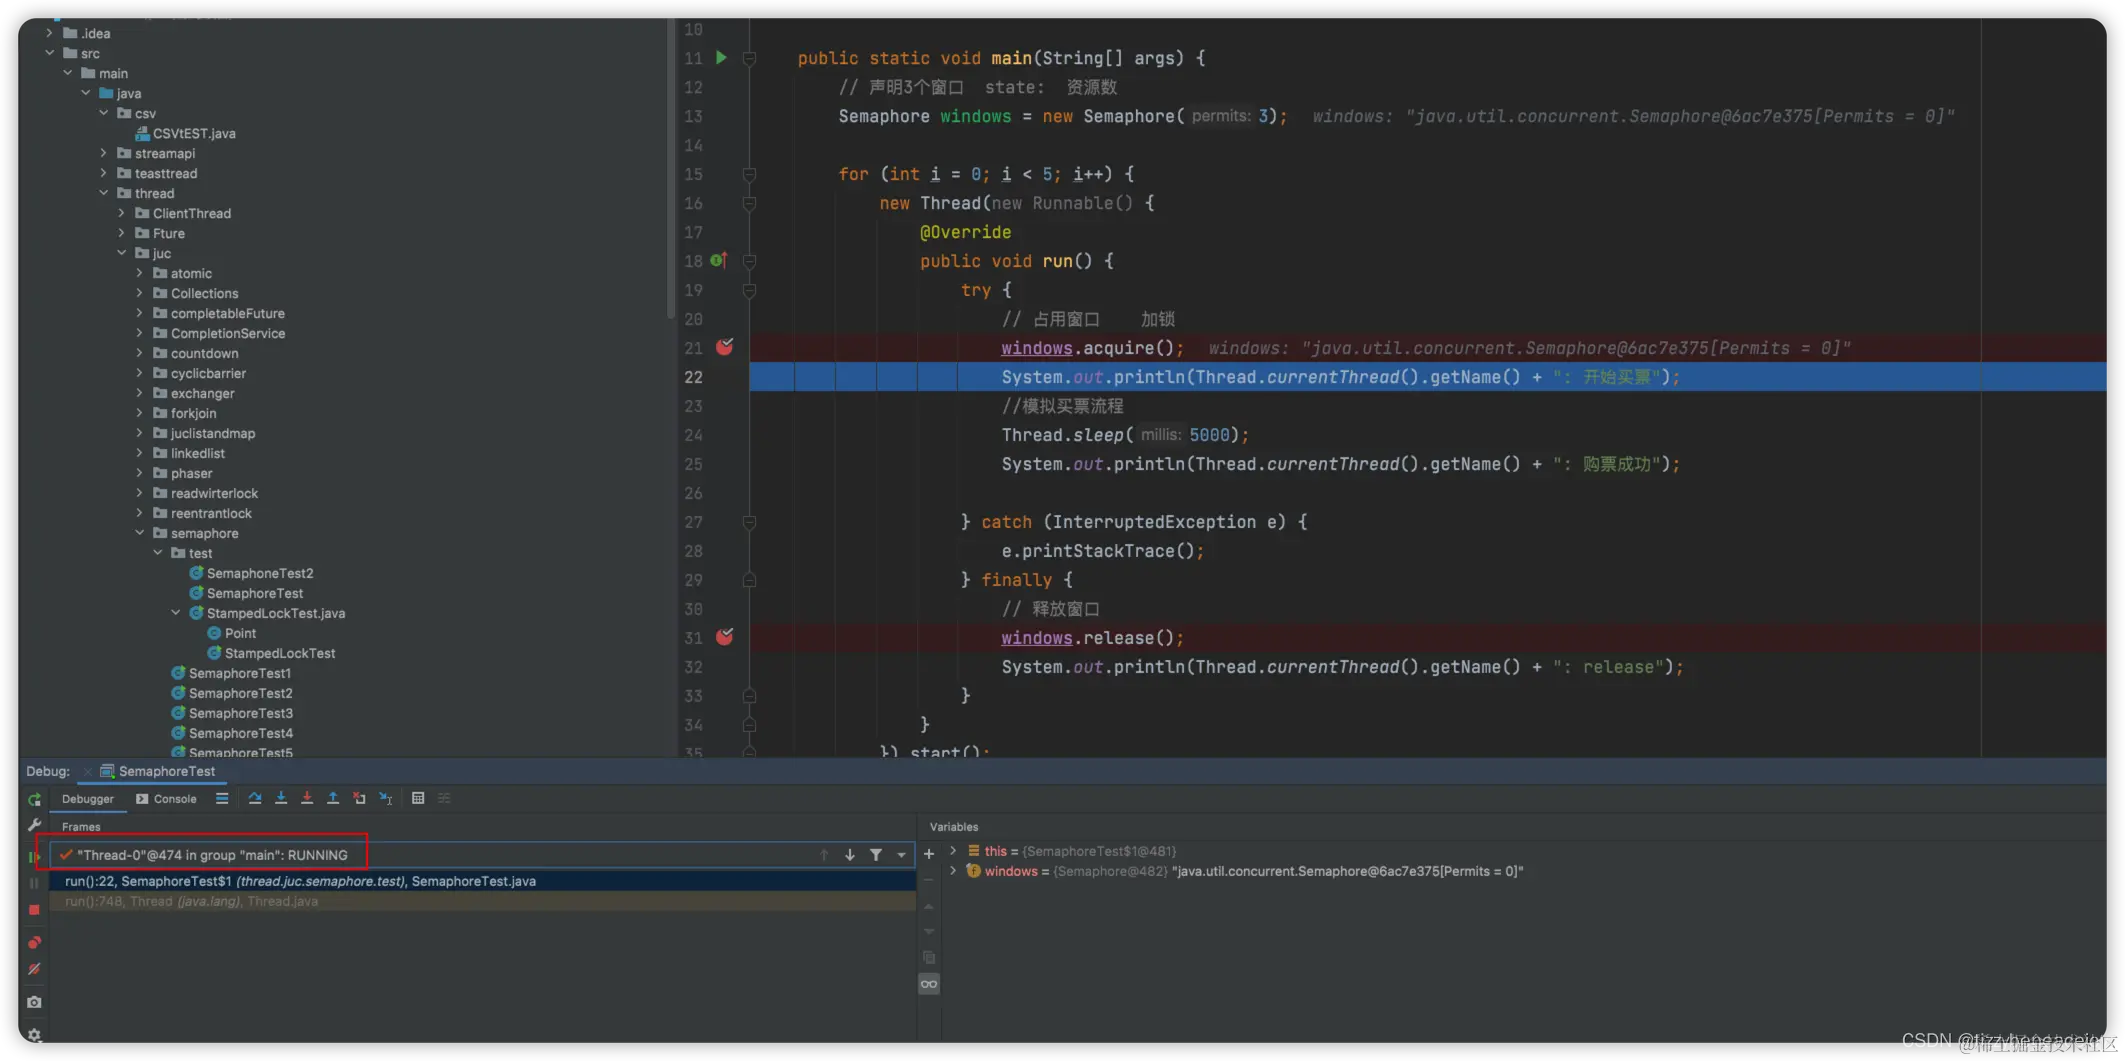Filter frames with the funnel icon
The width and height of the screenshot is (2125, 1061).
click(876, 855)
